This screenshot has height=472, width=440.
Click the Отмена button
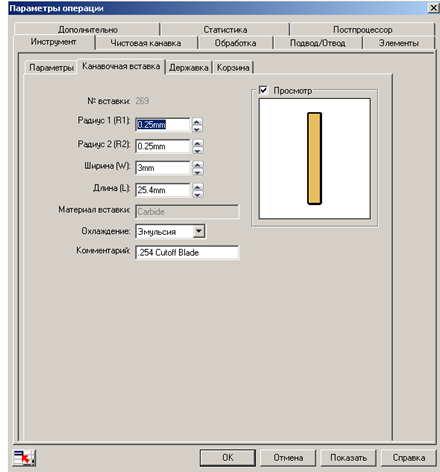[x=288, y=458]
